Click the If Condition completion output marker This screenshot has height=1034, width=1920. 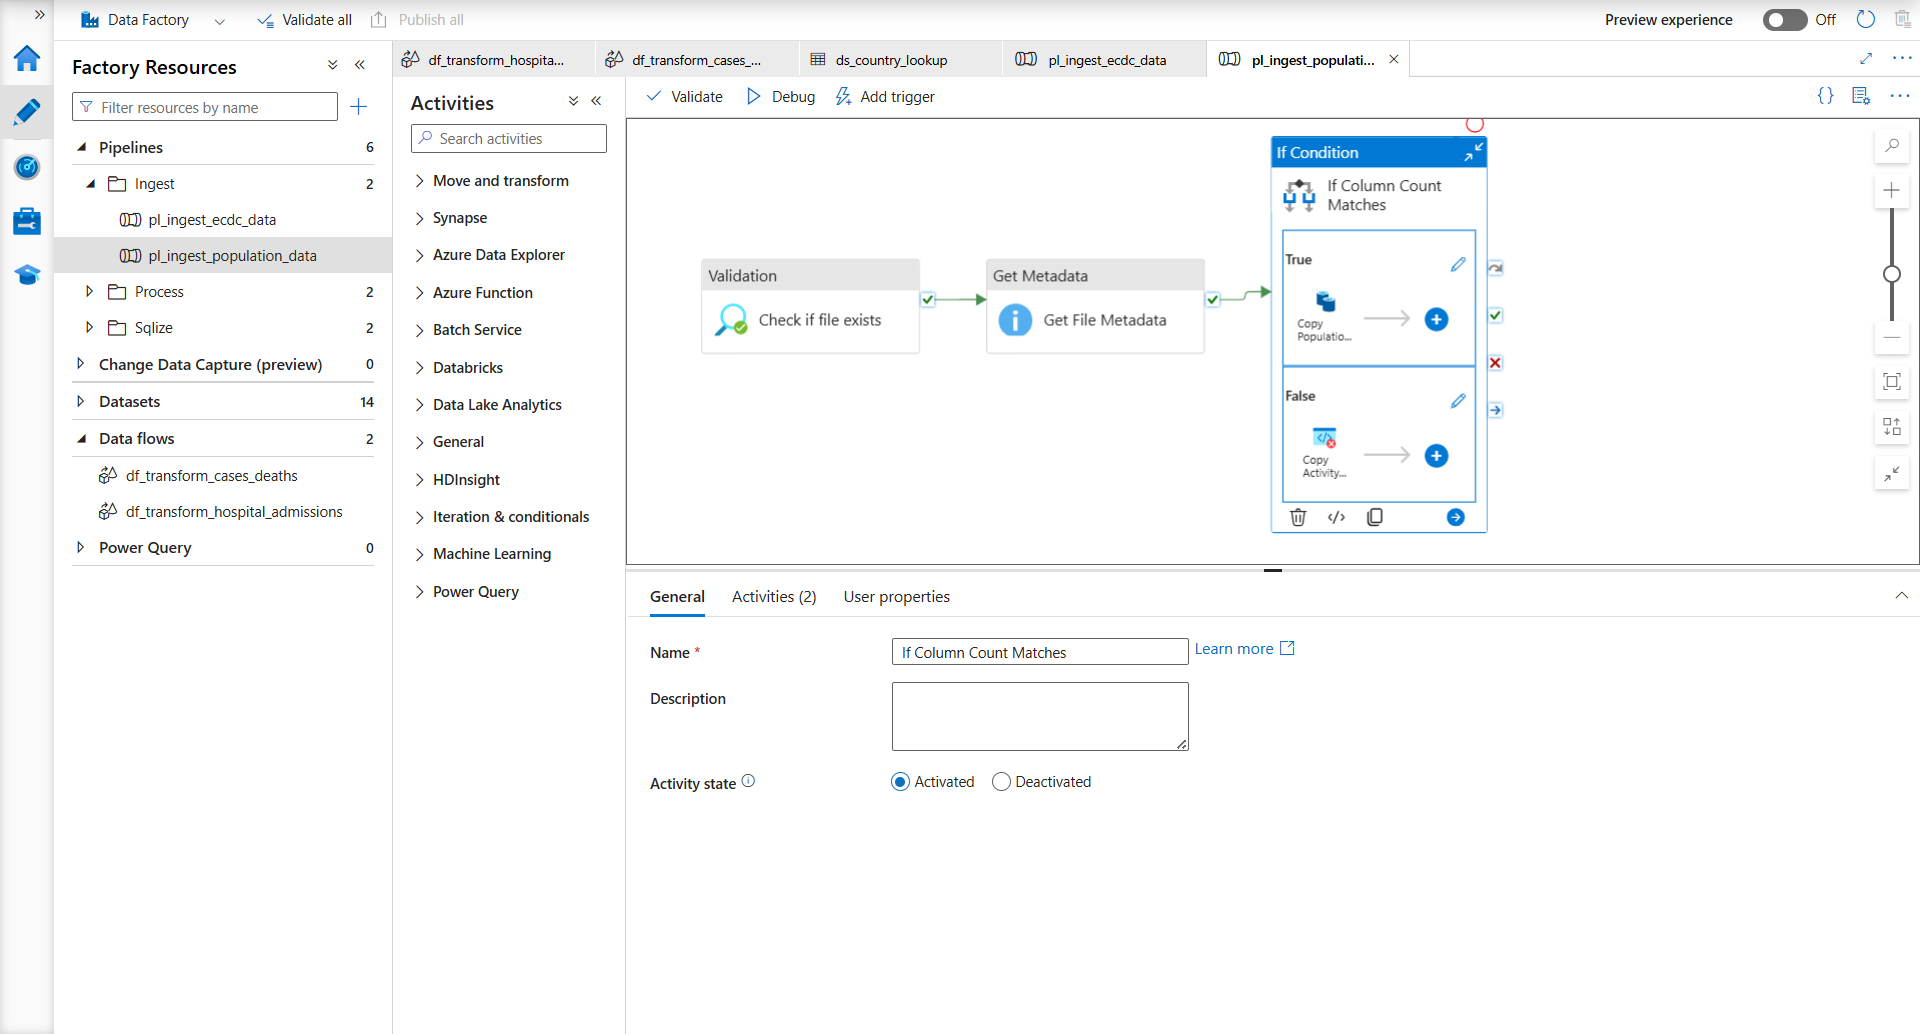point(1495,410)
